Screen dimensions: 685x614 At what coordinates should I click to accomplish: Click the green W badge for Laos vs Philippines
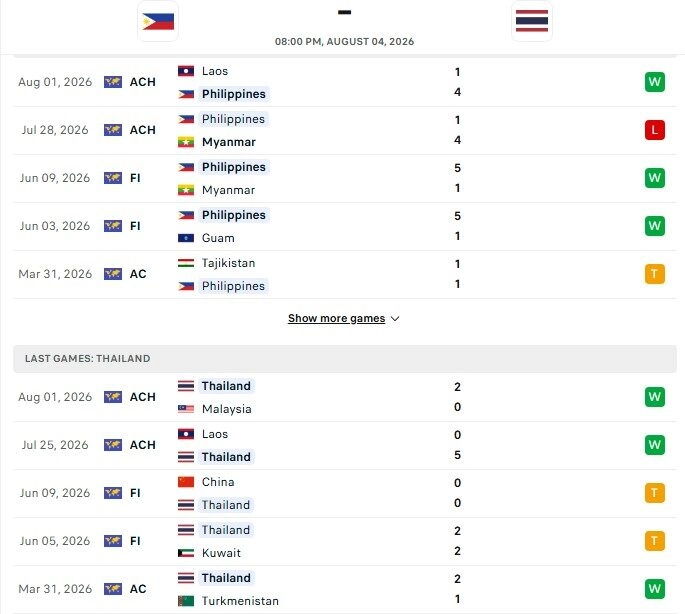(654, 82)
